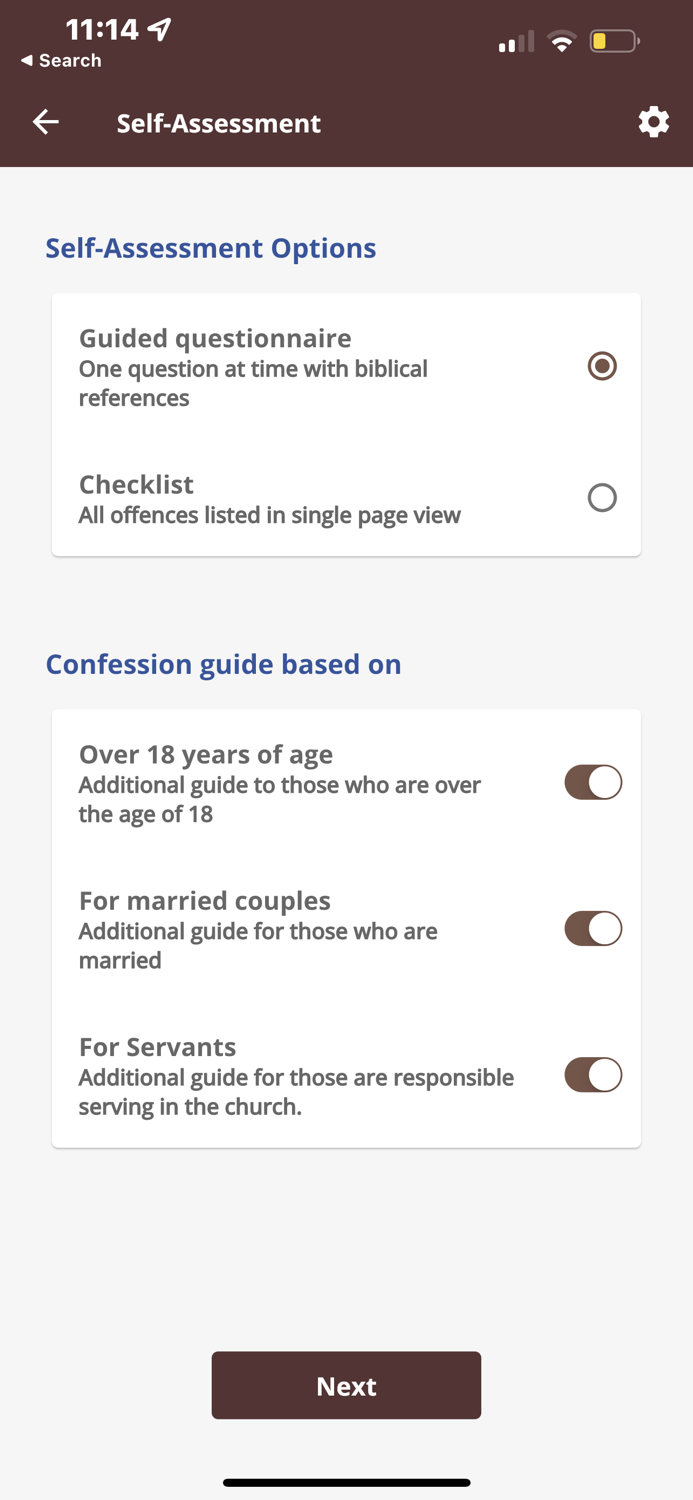
Task: Tap the cellular signal bars indicator
Action: [x=514, y=41]
